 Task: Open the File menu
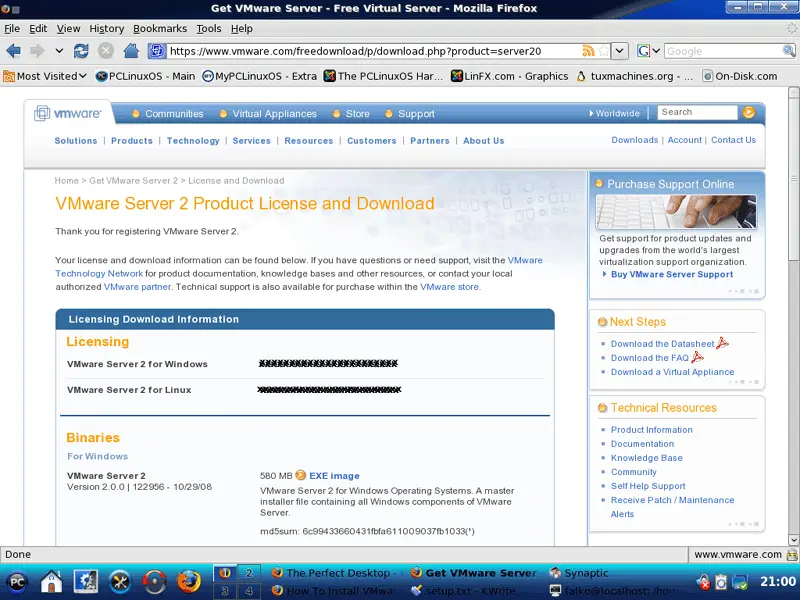pos(12,29)
